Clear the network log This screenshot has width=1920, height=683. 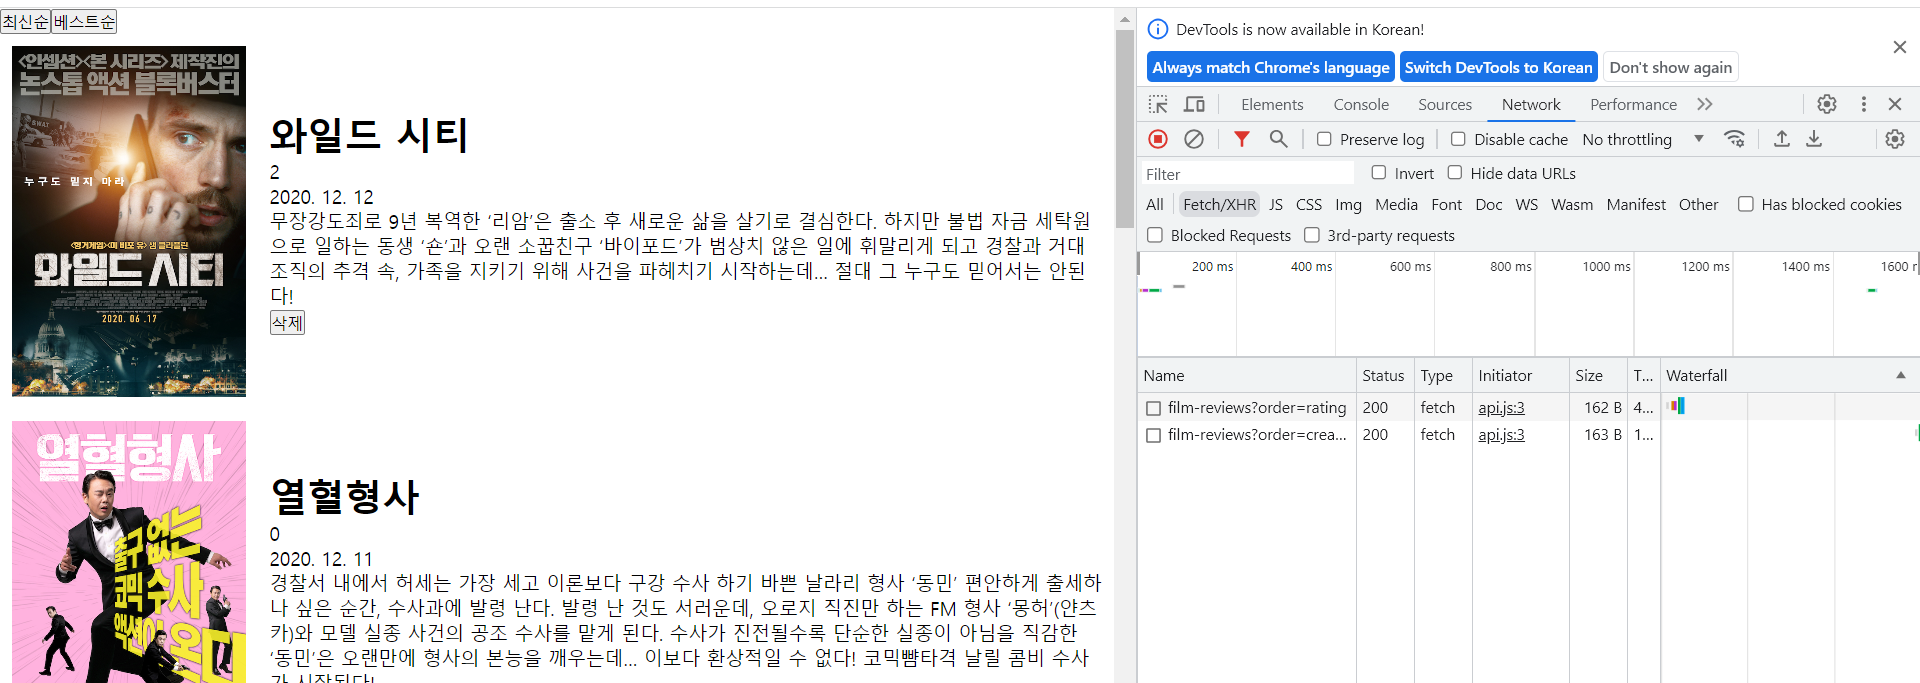[x=1194, y=139]
